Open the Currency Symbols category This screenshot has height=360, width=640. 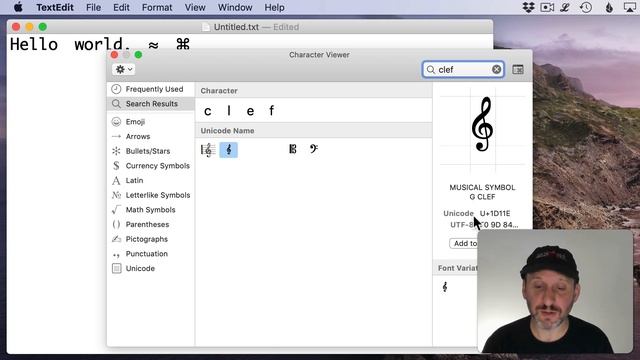click(151, 166)
